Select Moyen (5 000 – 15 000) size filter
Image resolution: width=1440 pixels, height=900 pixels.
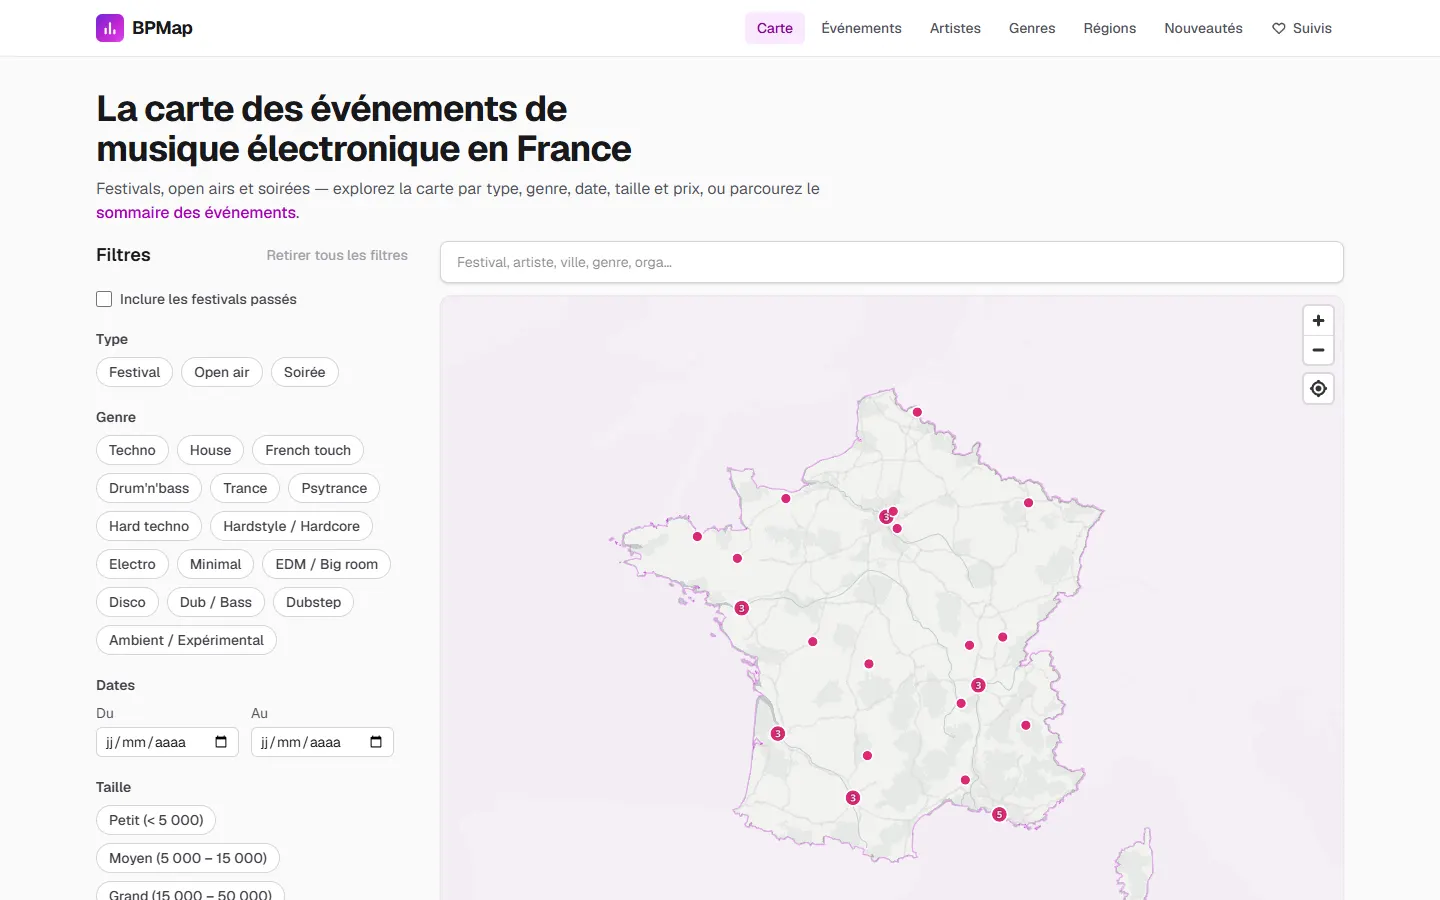point(188,858)
